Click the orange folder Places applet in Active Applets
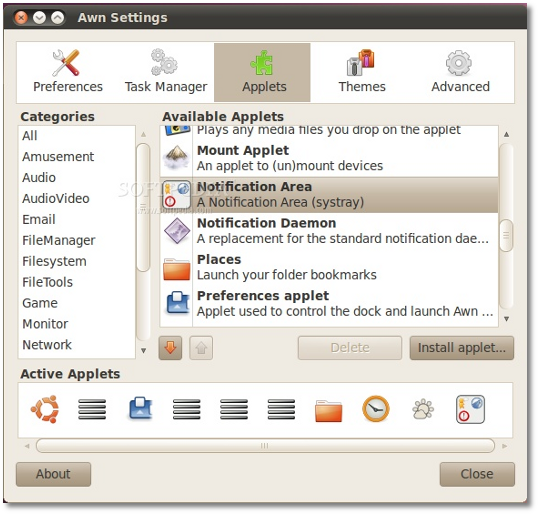Image resolution: width=538 pixels, height=514 pixels. (328, 410)
